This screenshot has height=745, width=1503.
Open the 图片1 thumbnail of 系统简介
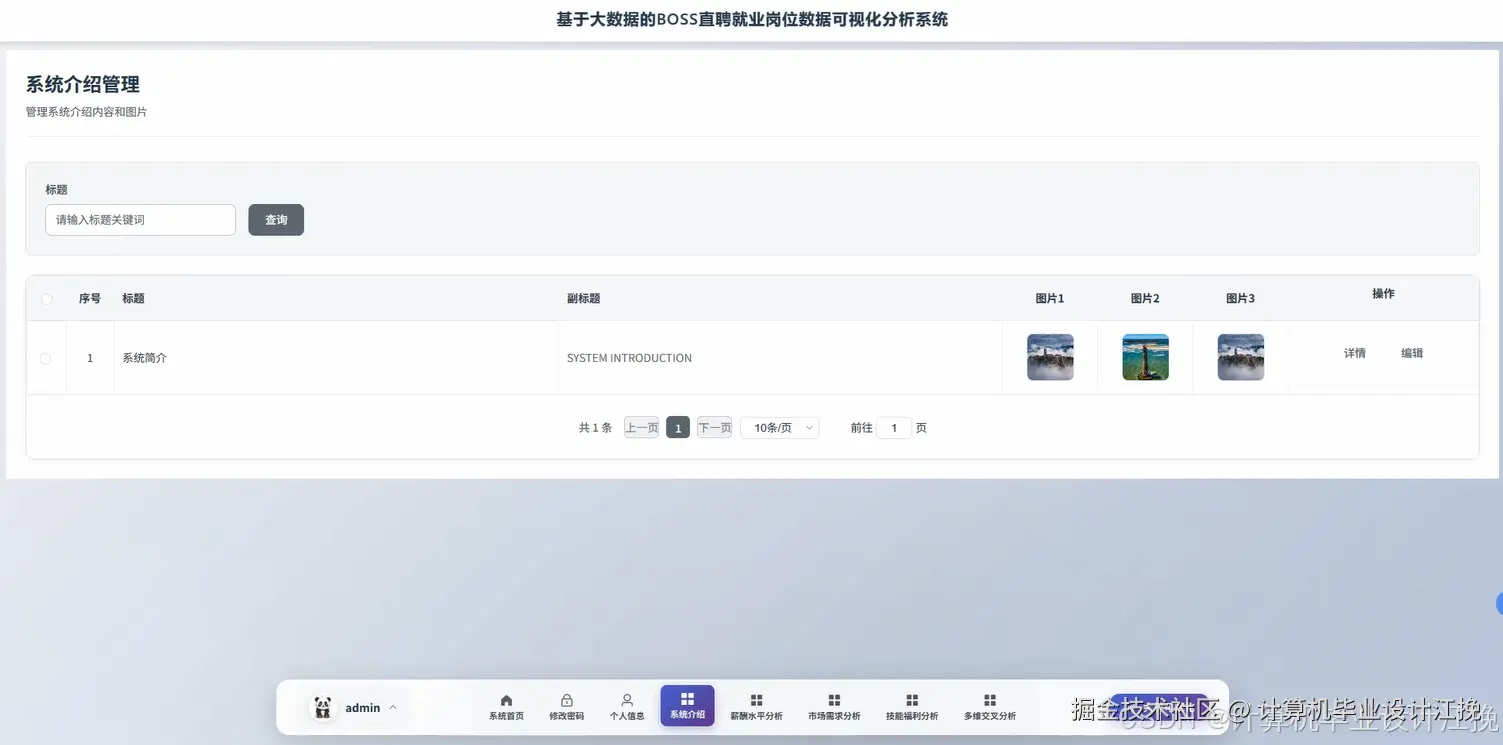point(1050,357)
